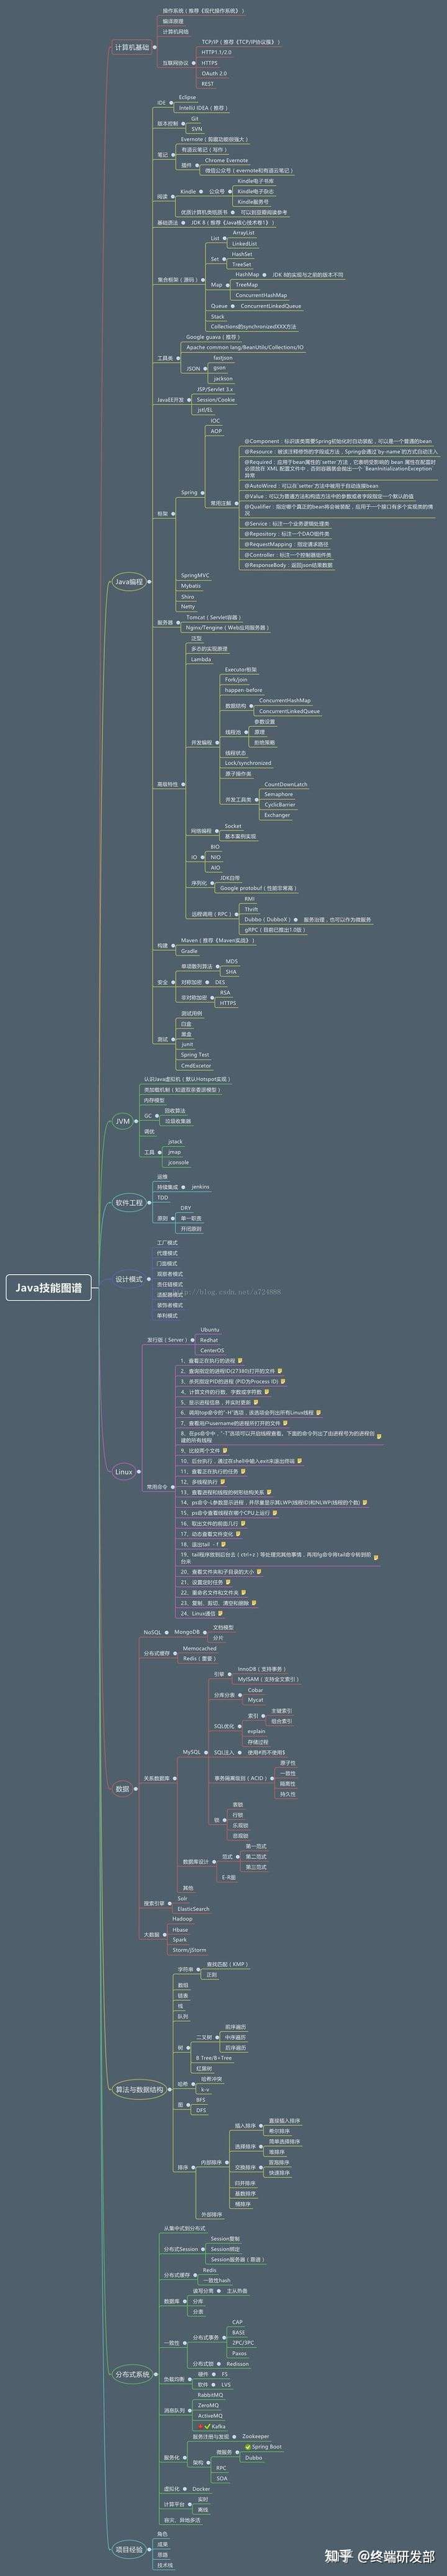Select the 算法与数据结构 branch node
Screen dimensions: 447x2576
click(x=139, y=2089)
